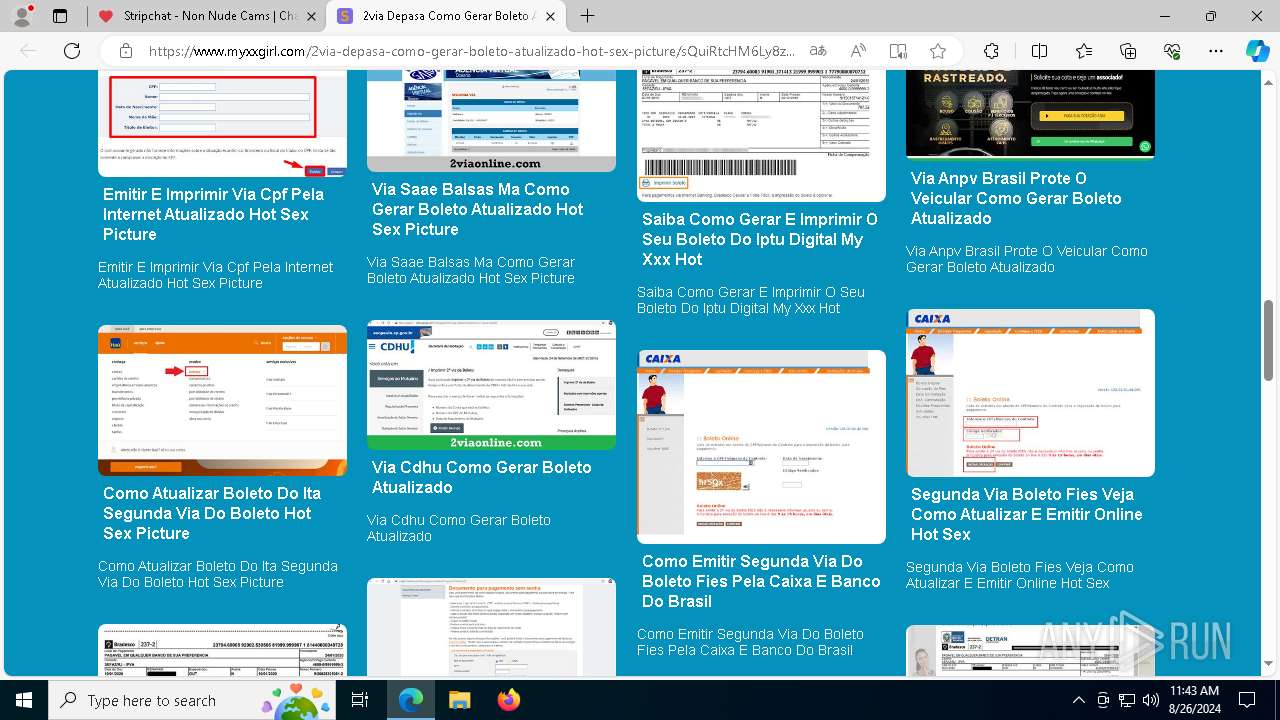Start read aloud from address bar
This screenshot has width=1280, height=720.
pos(858,51)
